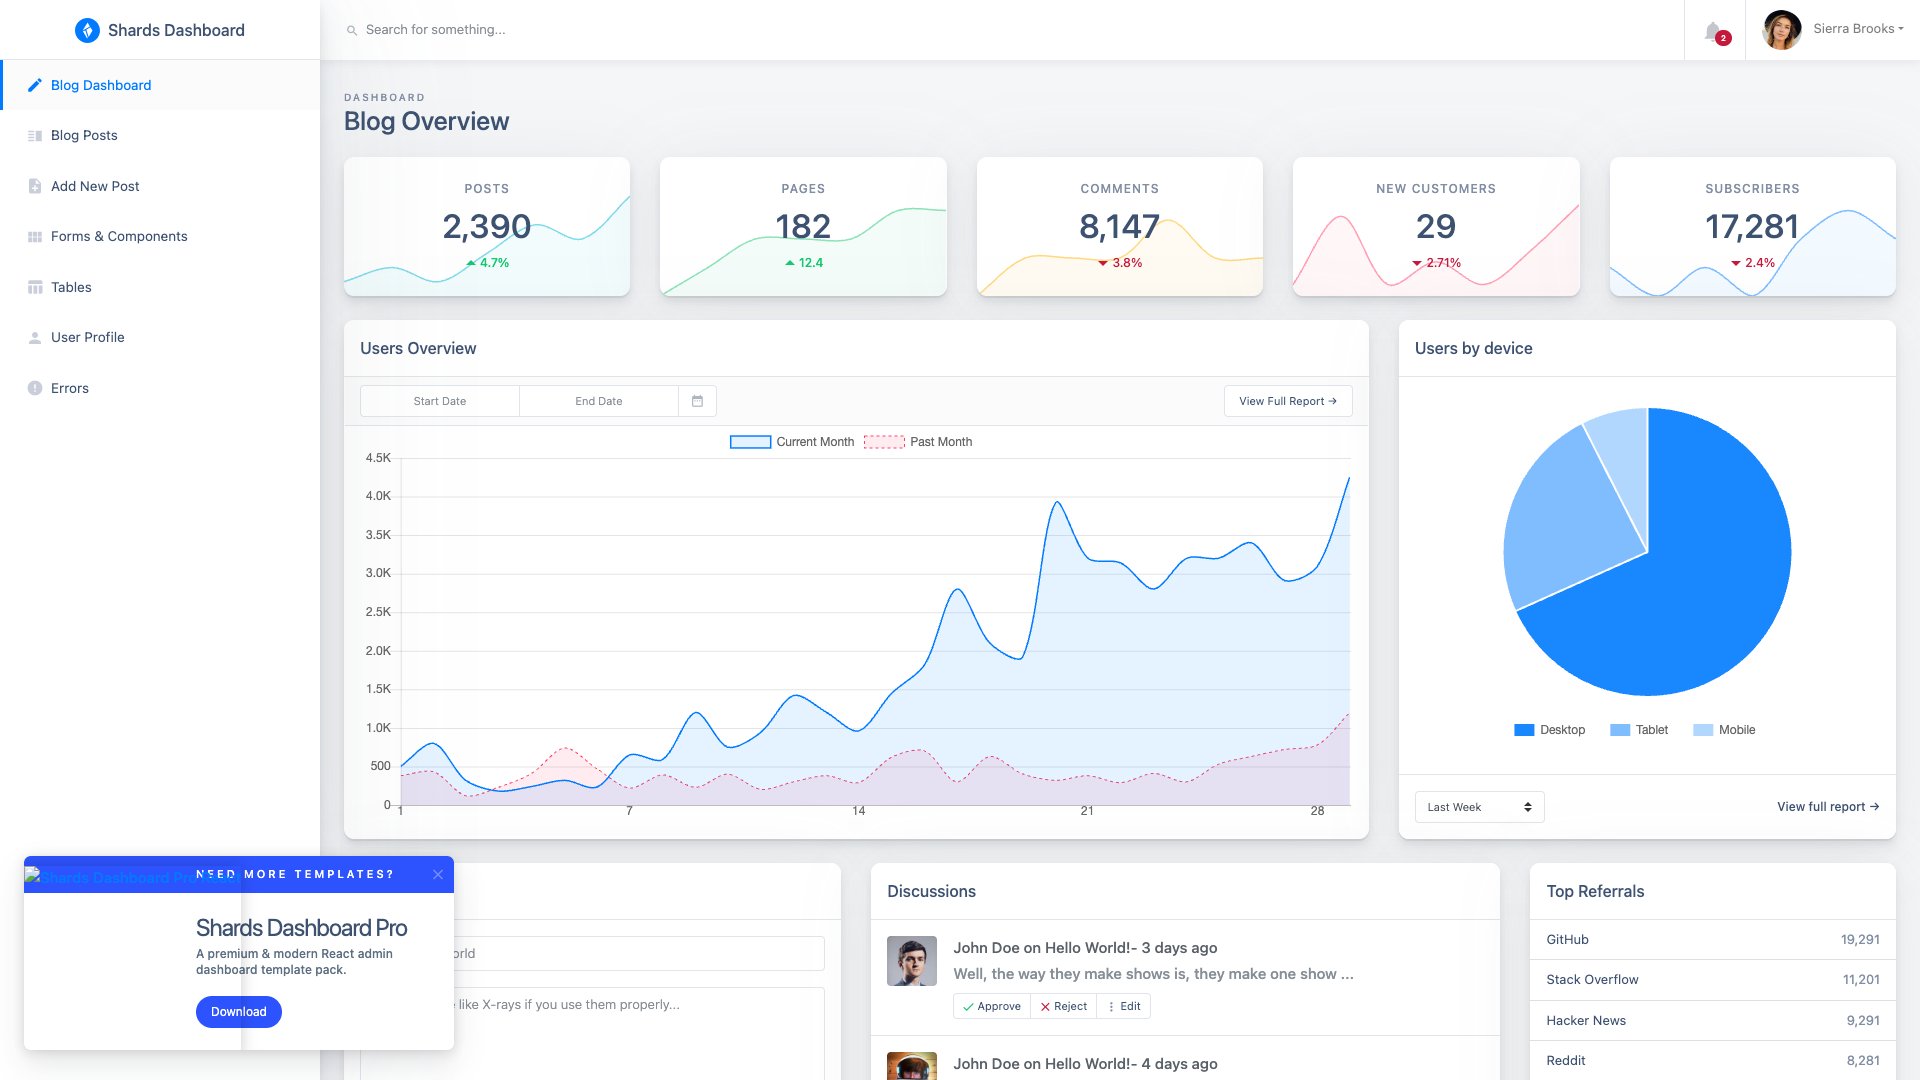Select the Blog Dashboard pencil icon
The width and height of the screenshot is (1920, 1080).
point(35,85)
